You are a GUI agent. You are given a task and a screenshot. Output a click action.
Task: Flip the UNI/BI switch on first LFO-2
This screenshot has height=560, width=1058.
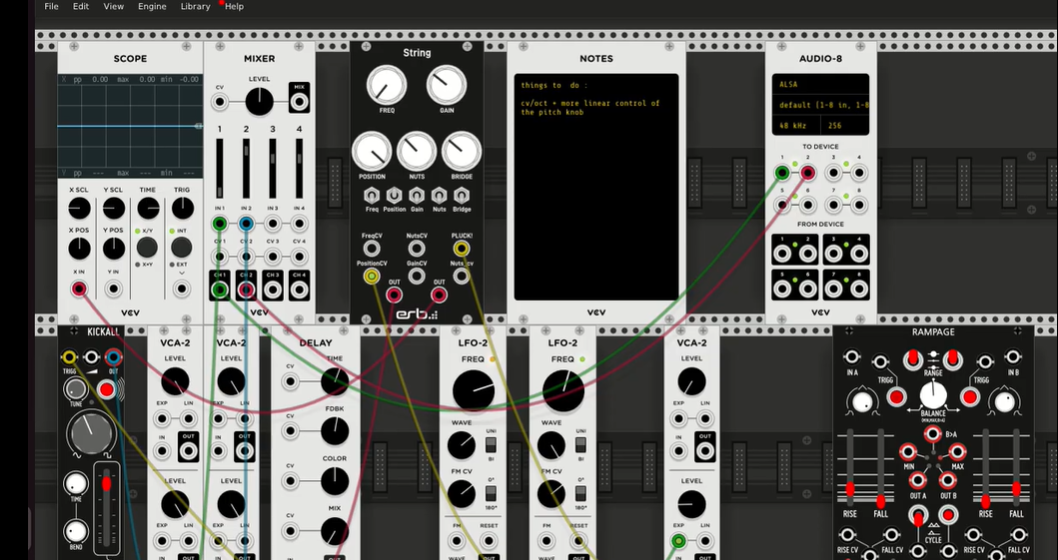click(490, 444)
